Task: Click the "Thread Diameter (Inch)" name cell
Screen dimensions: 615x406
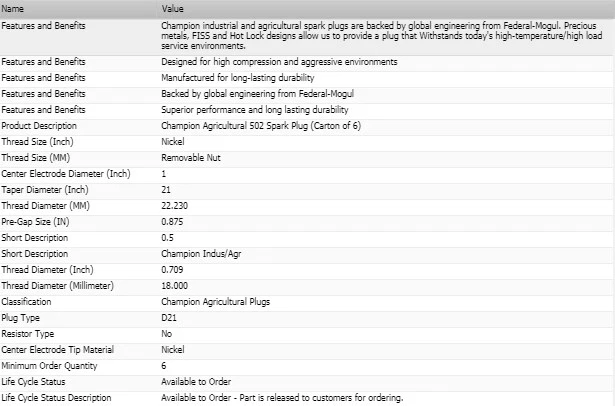Action: 47,270
